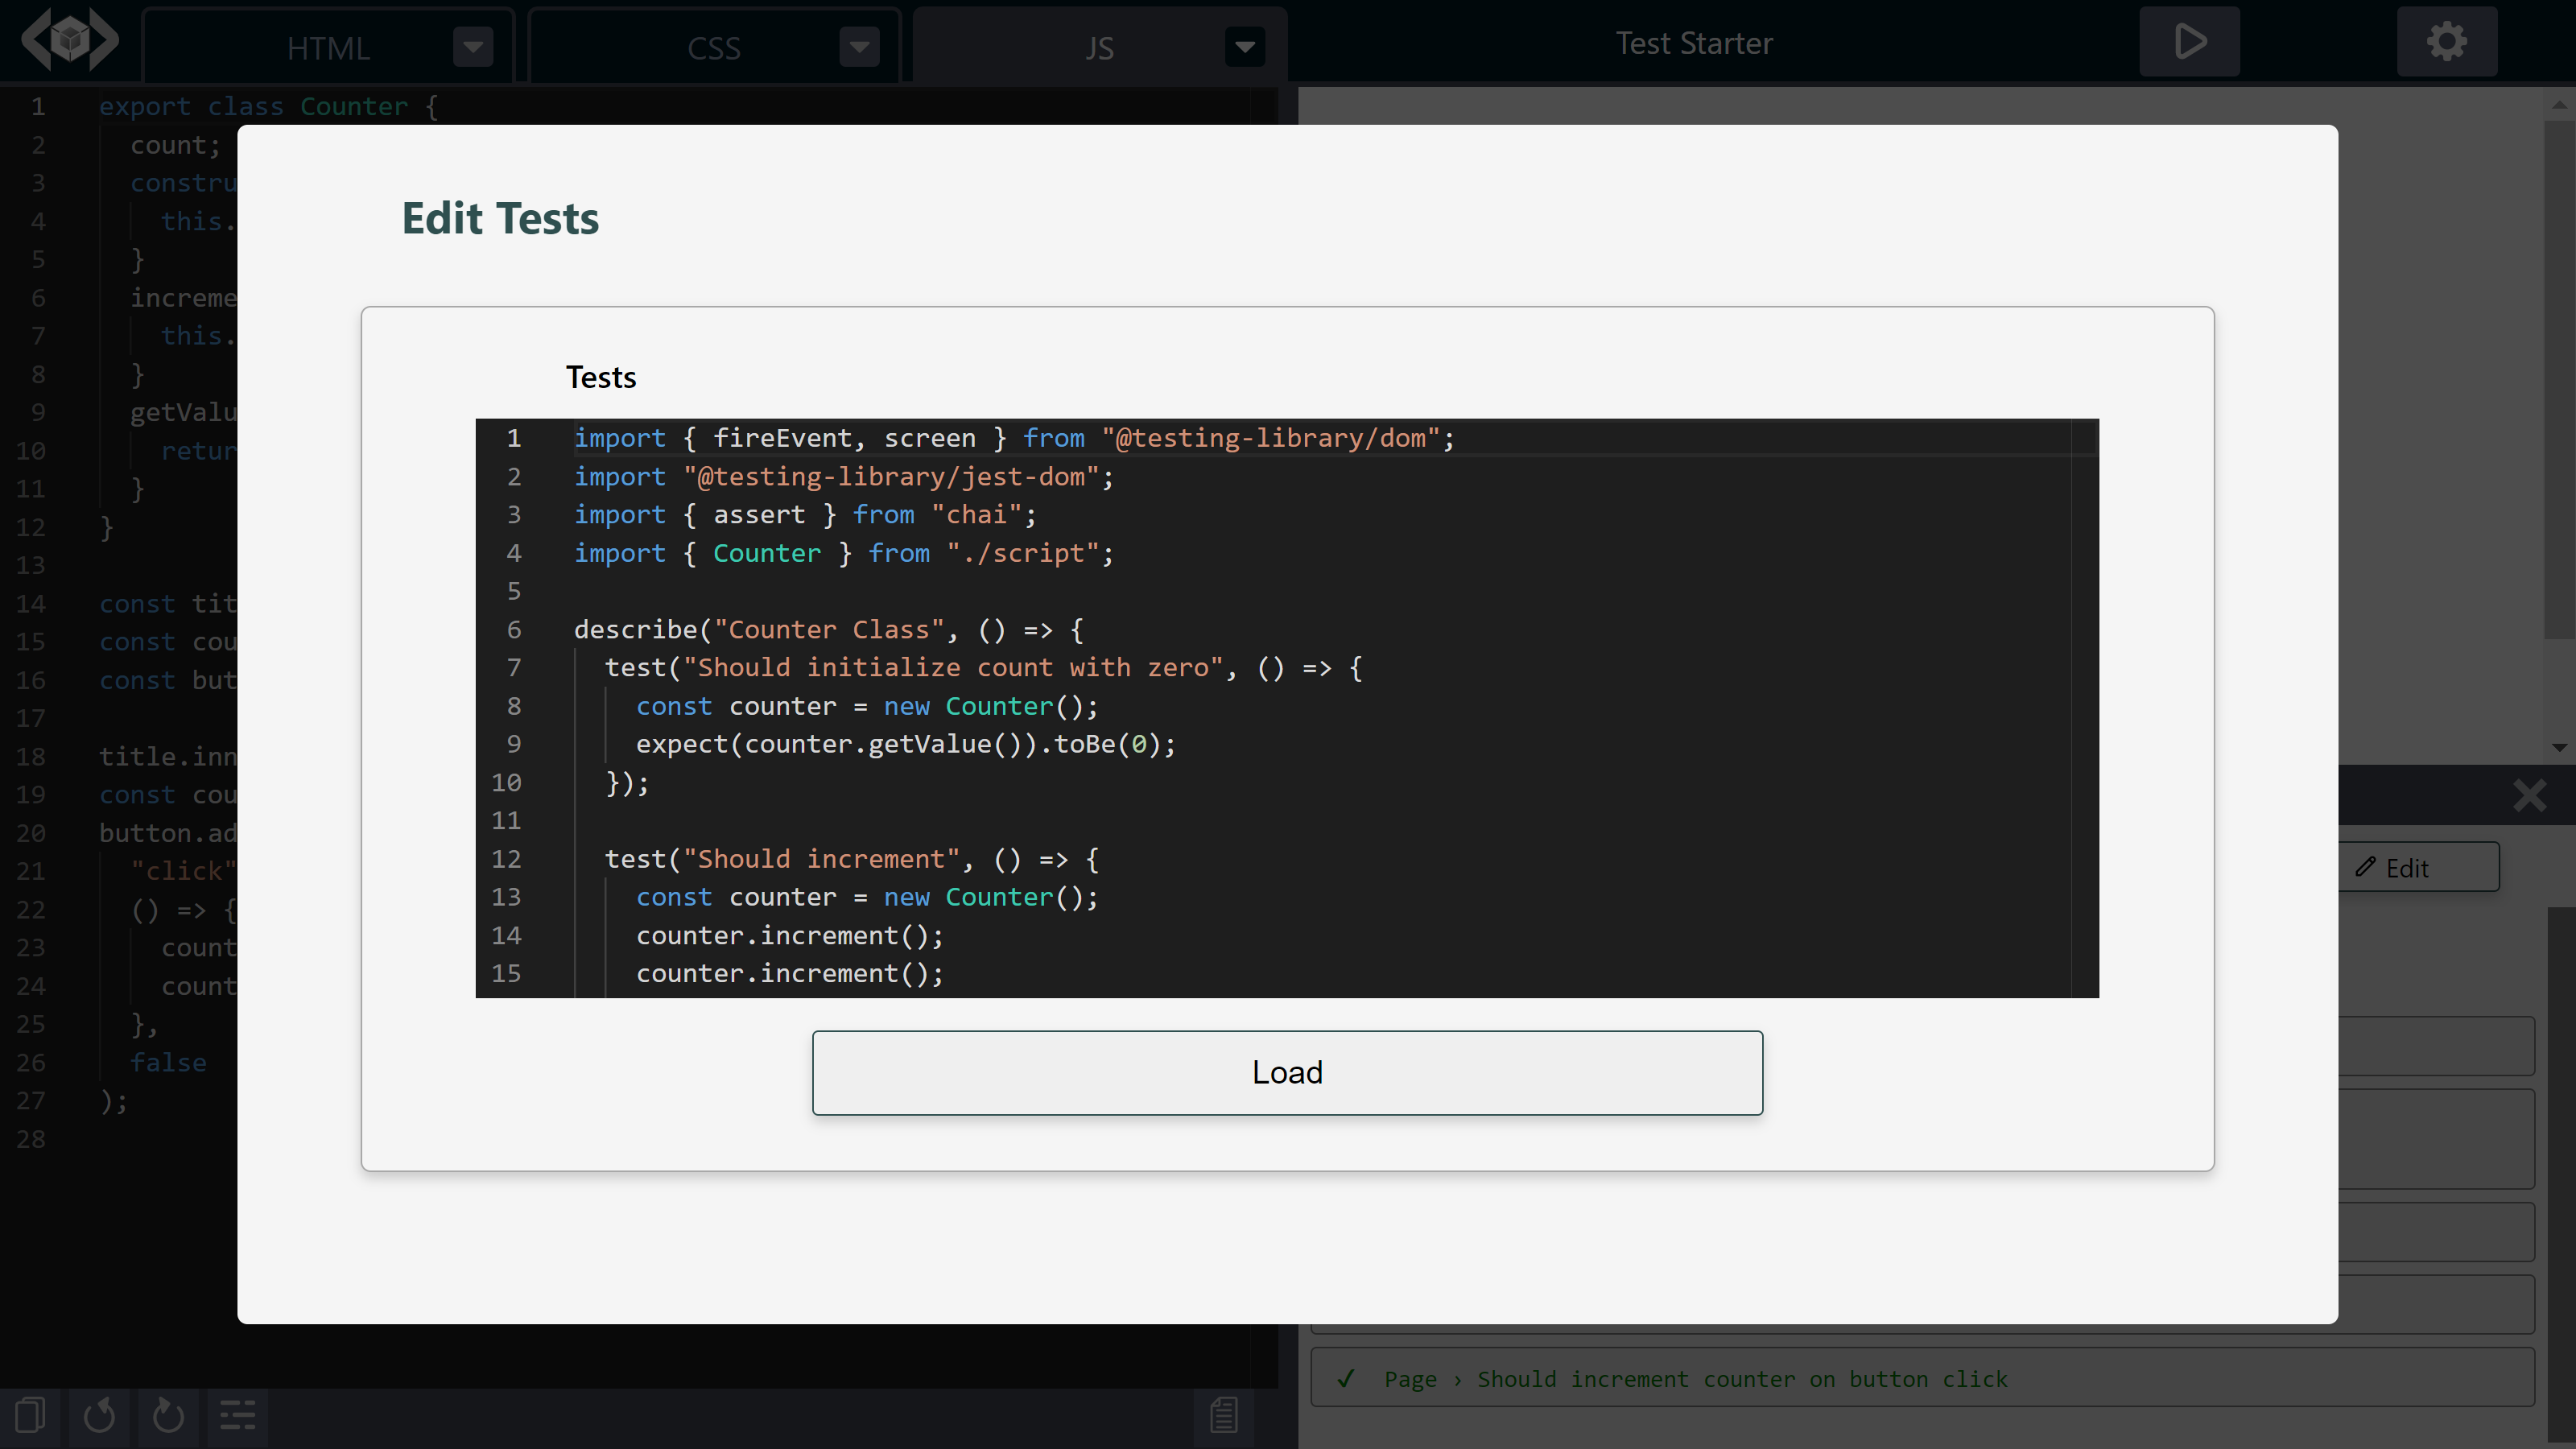Undo changes using the rotate-left icon

coord(99,1415)
